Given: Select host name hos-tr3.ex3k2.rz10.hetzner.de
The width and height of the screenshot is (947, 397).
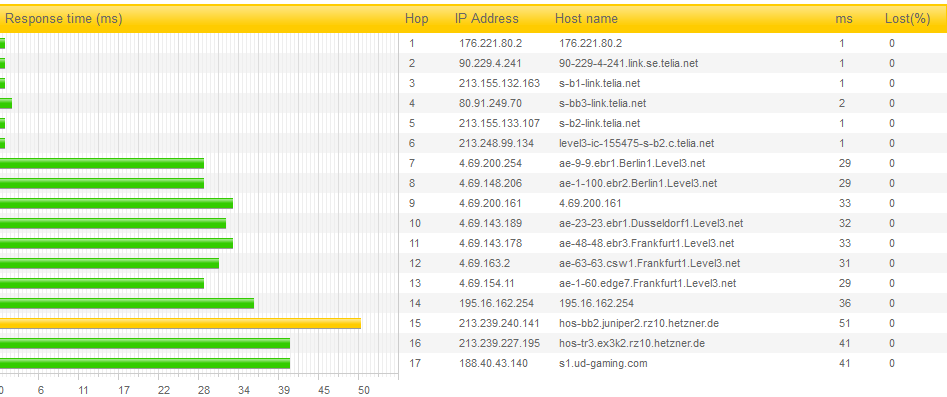Looking at the screenshot, I should click(x=632, y=343).
